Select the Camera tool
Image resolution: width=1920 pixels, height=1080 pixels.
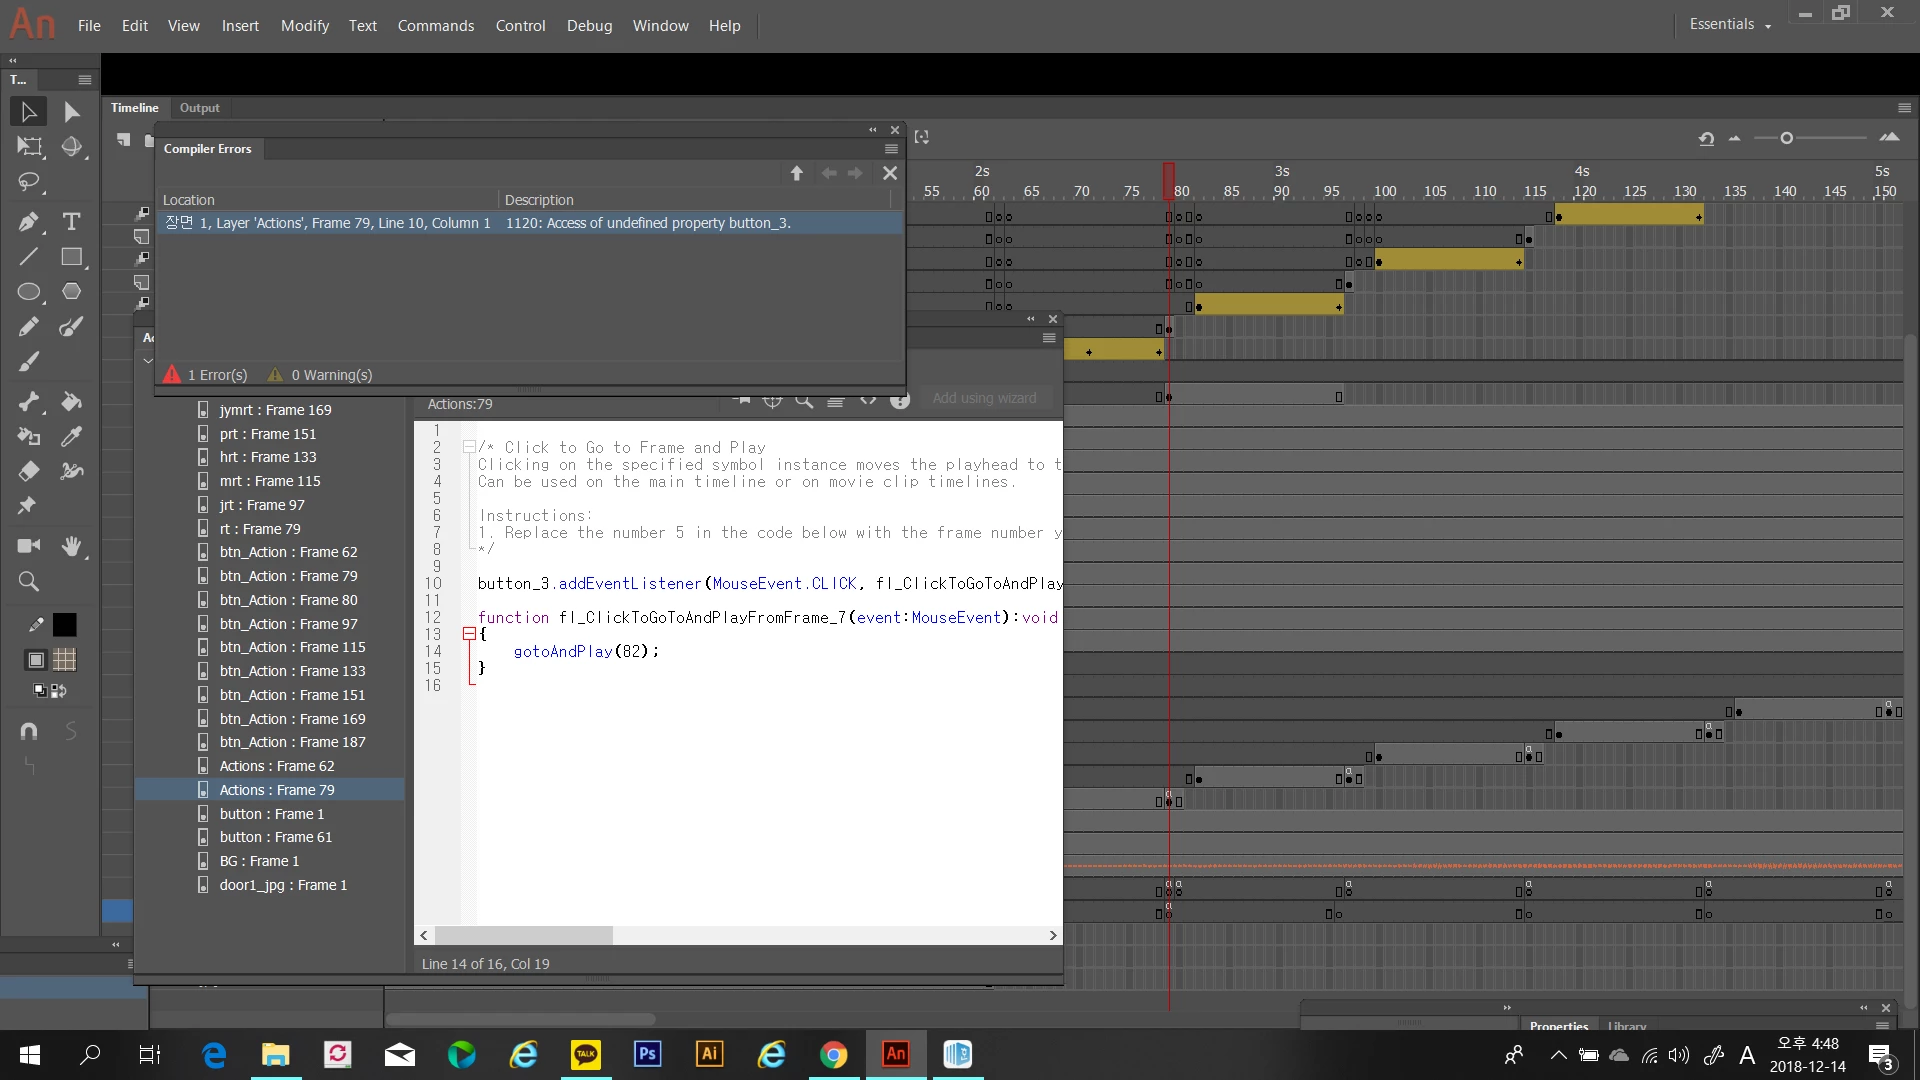(28, 546)
